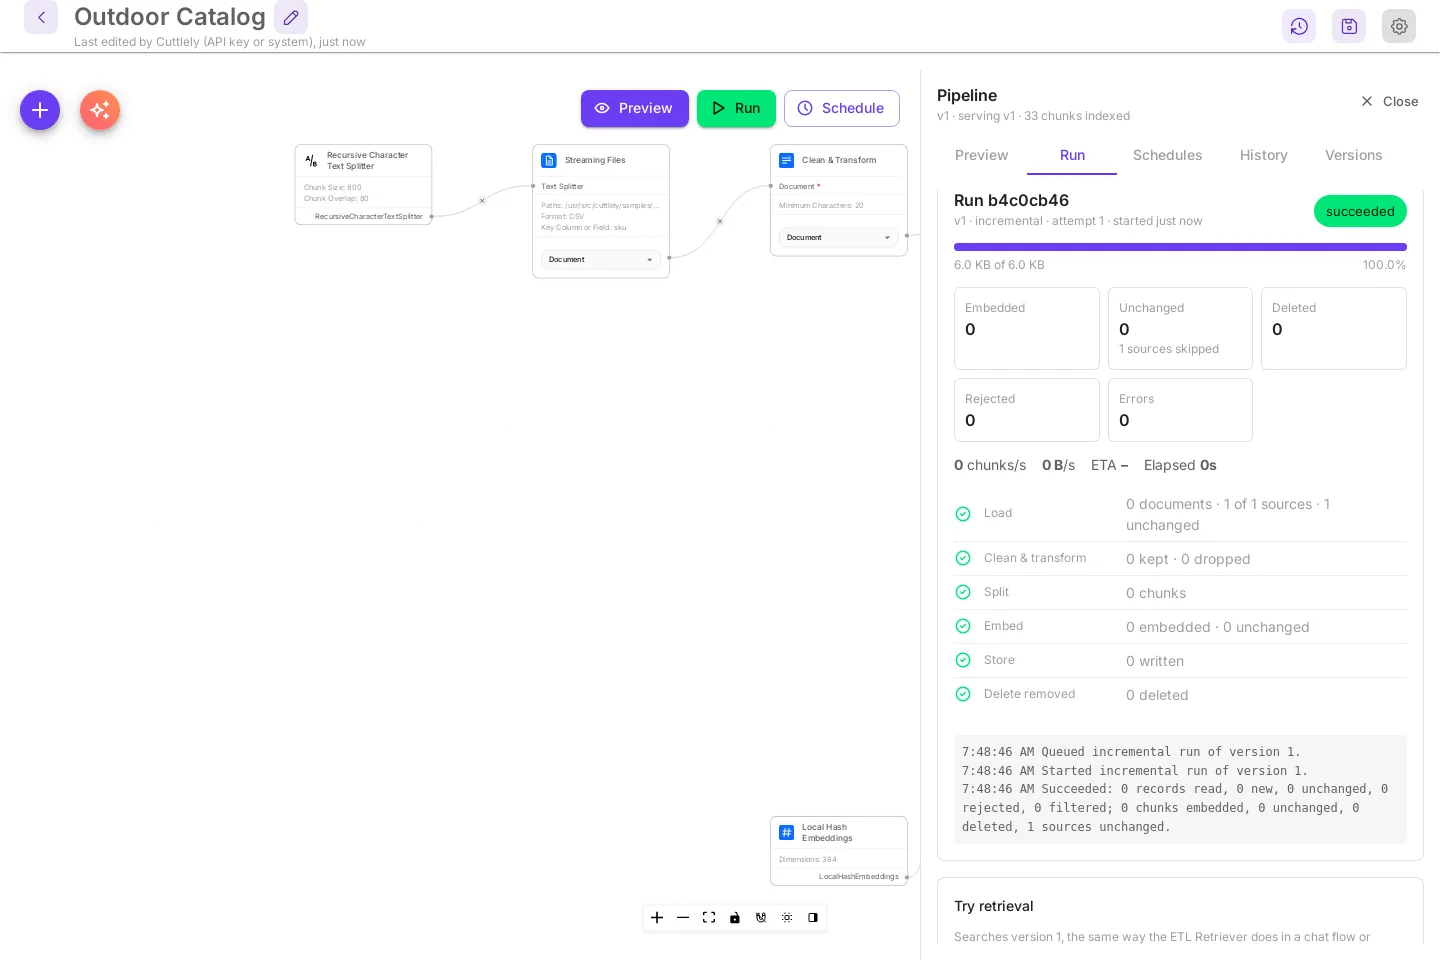Zoom out of the canvas

point(683,917)
